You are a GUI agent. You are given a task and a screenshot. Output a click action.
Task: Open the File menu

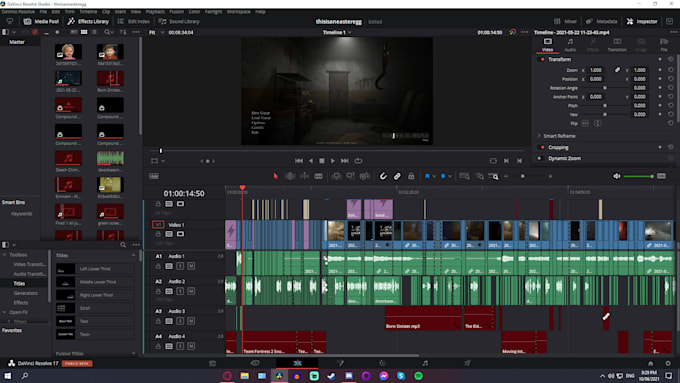pos(43,12)
